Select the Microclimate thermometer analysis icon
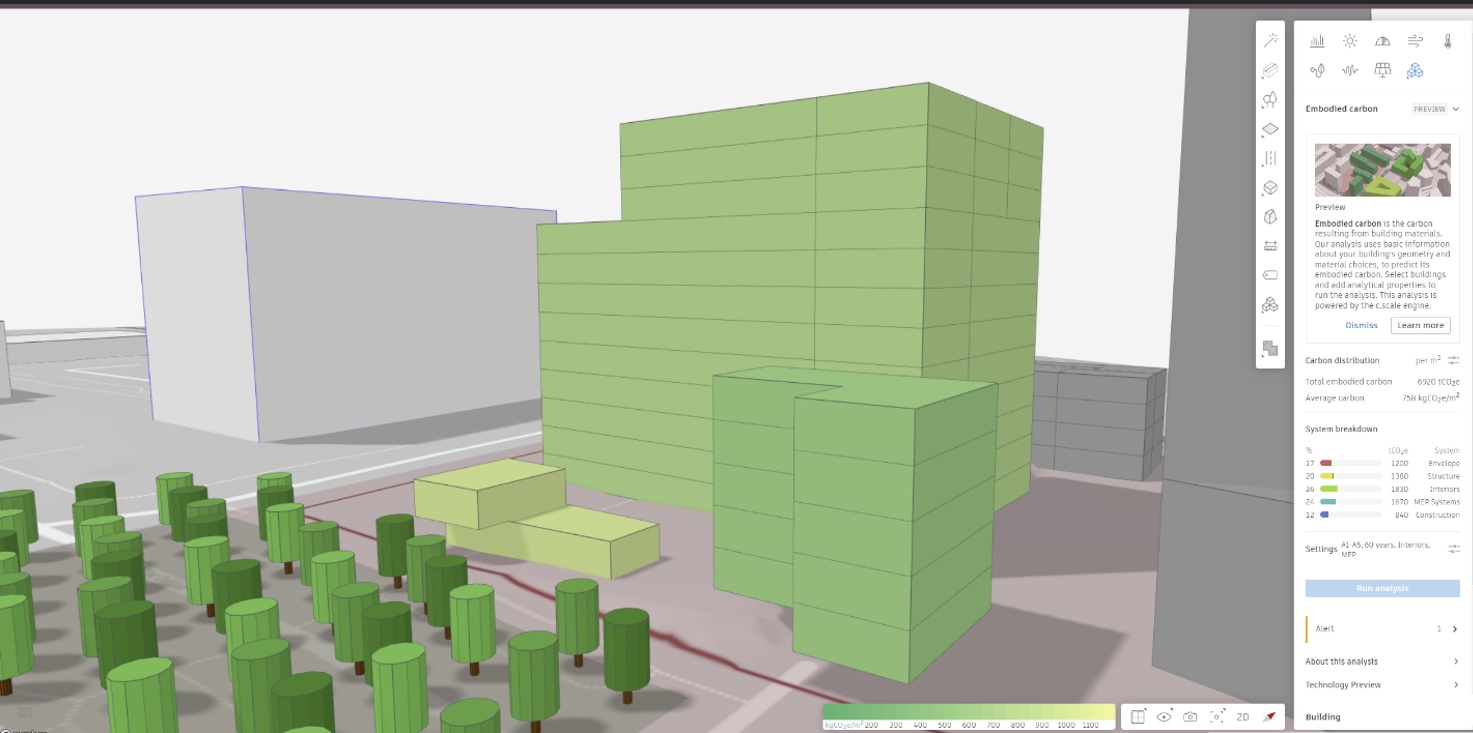1473x733 pixels. [1447, 41]
